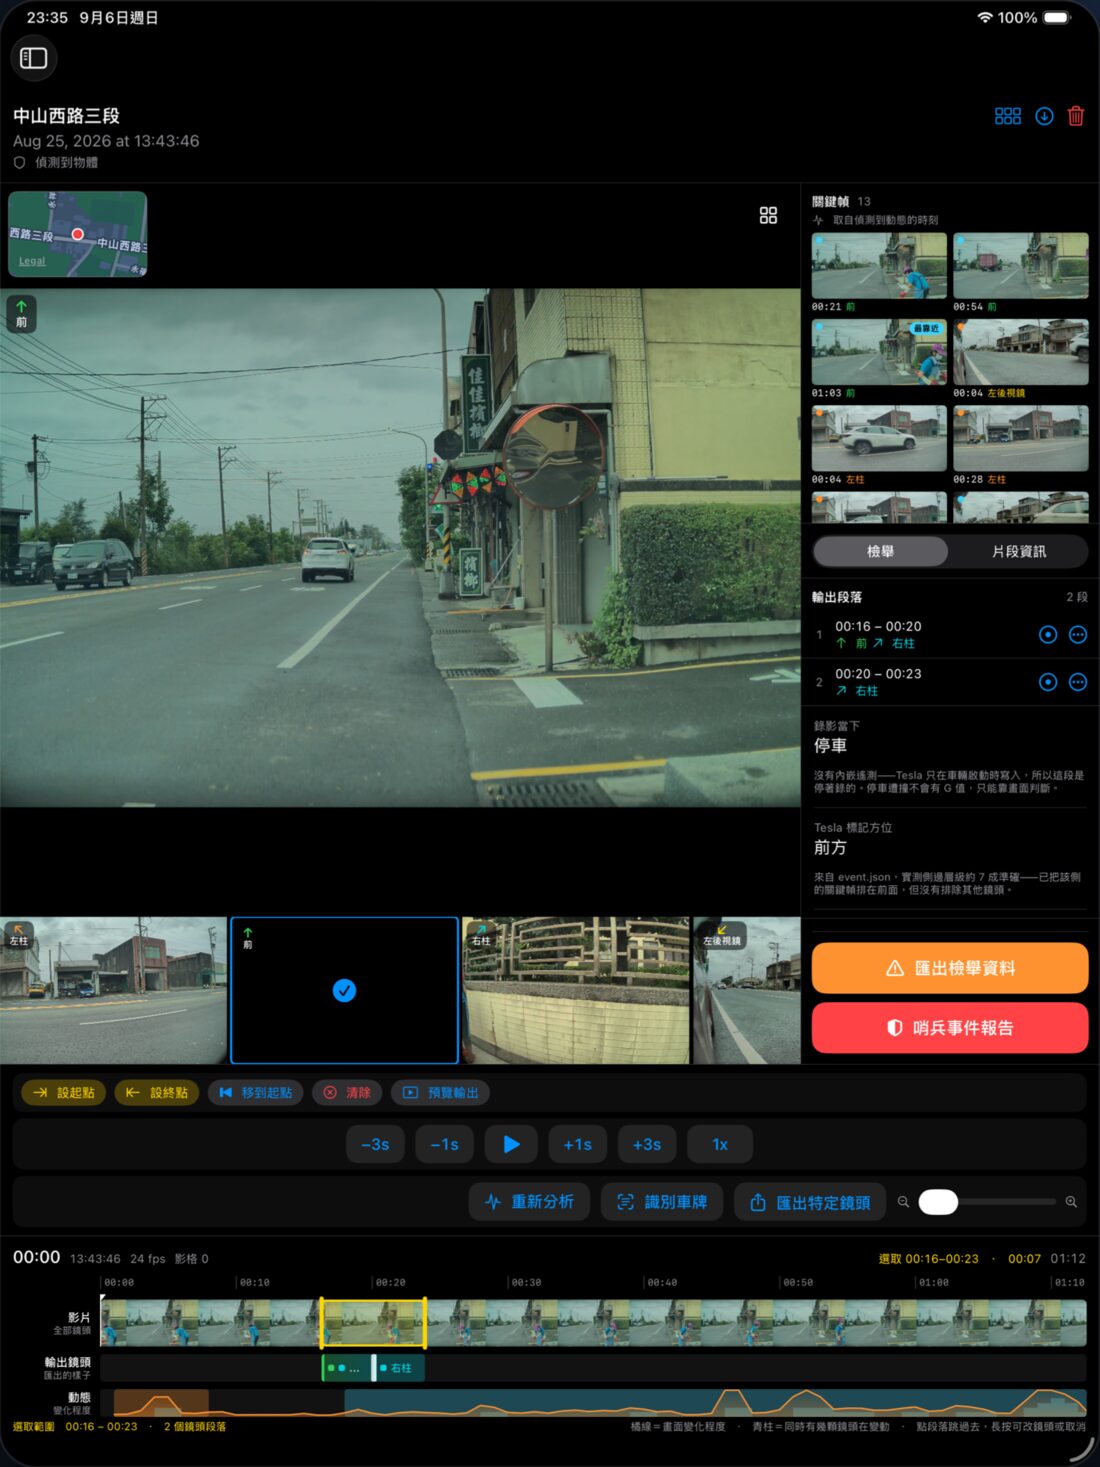
Task: Open more options for segment 00:16 – 00:20
Action: coord(1078,635)
